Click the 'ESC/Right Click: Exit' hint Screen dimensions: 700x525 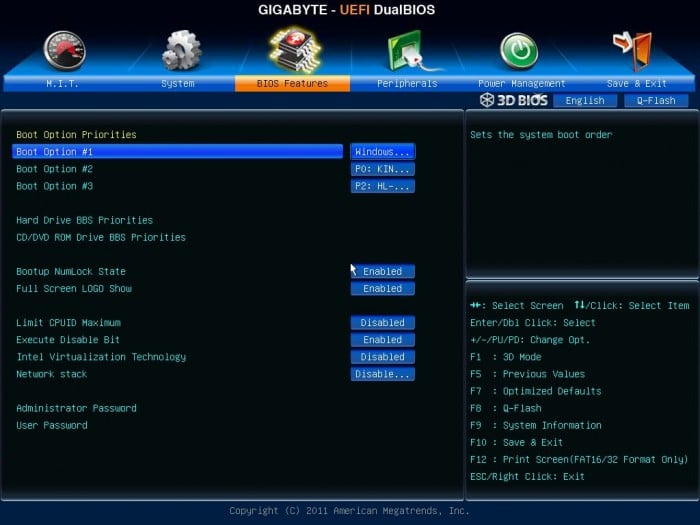527,477
